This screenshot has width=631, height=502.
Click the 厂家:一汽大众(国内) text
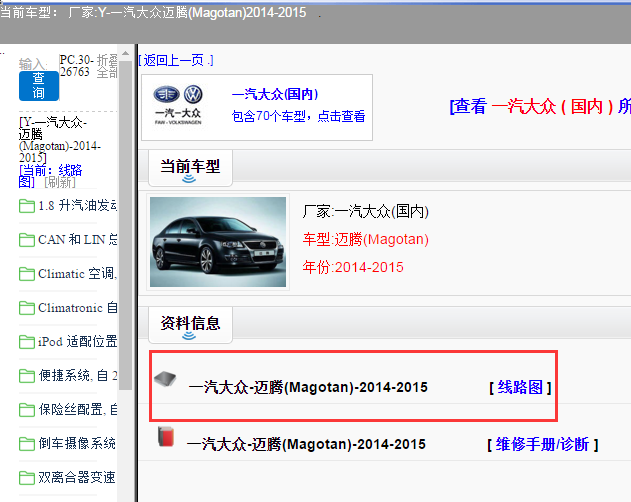coord(365,211)
